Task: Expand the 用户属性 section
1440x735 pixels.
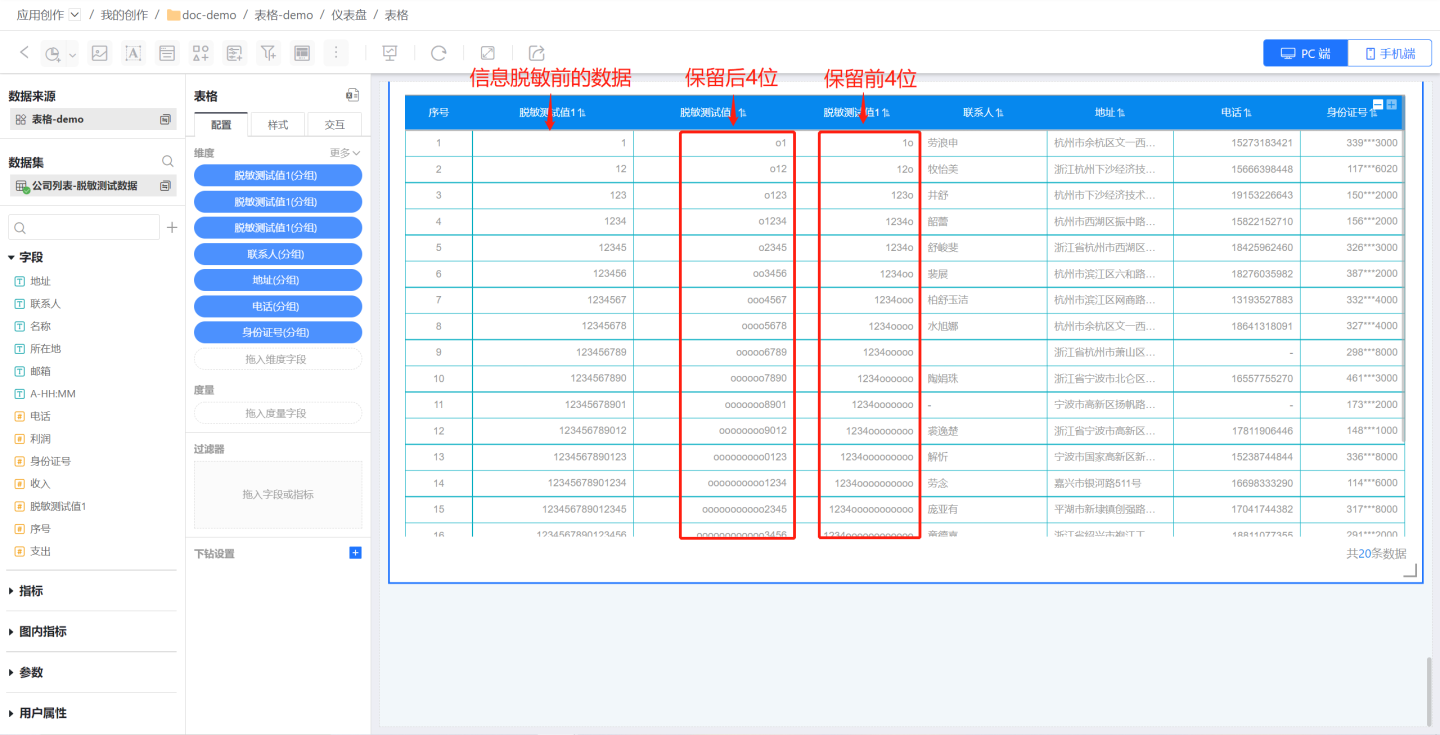Action: (x=42, y=713)
